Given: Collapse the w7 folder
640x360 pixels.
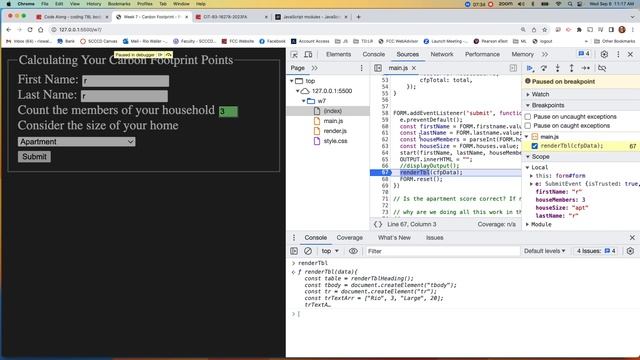Looking at the screenshot, I should (x=304, y=101).
